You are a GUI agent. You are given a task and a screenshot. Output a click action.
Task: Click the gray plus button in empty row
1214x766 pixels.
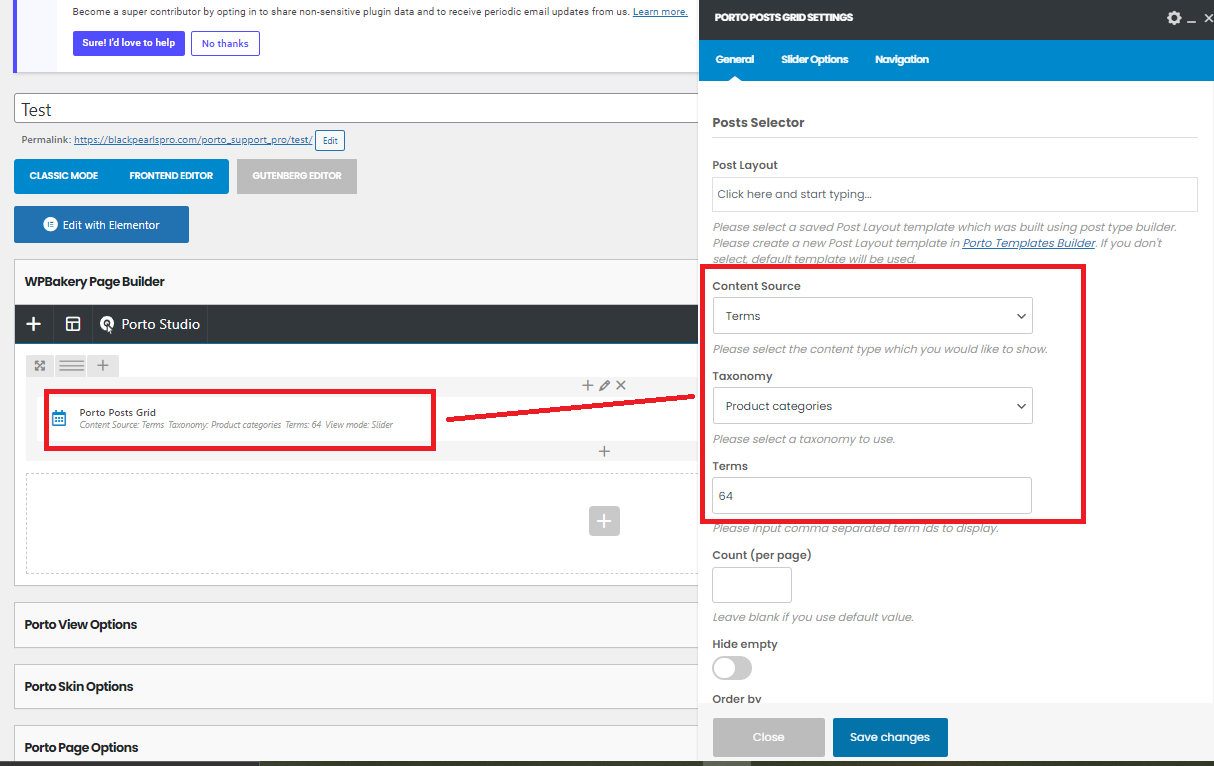tap(604, 521)
